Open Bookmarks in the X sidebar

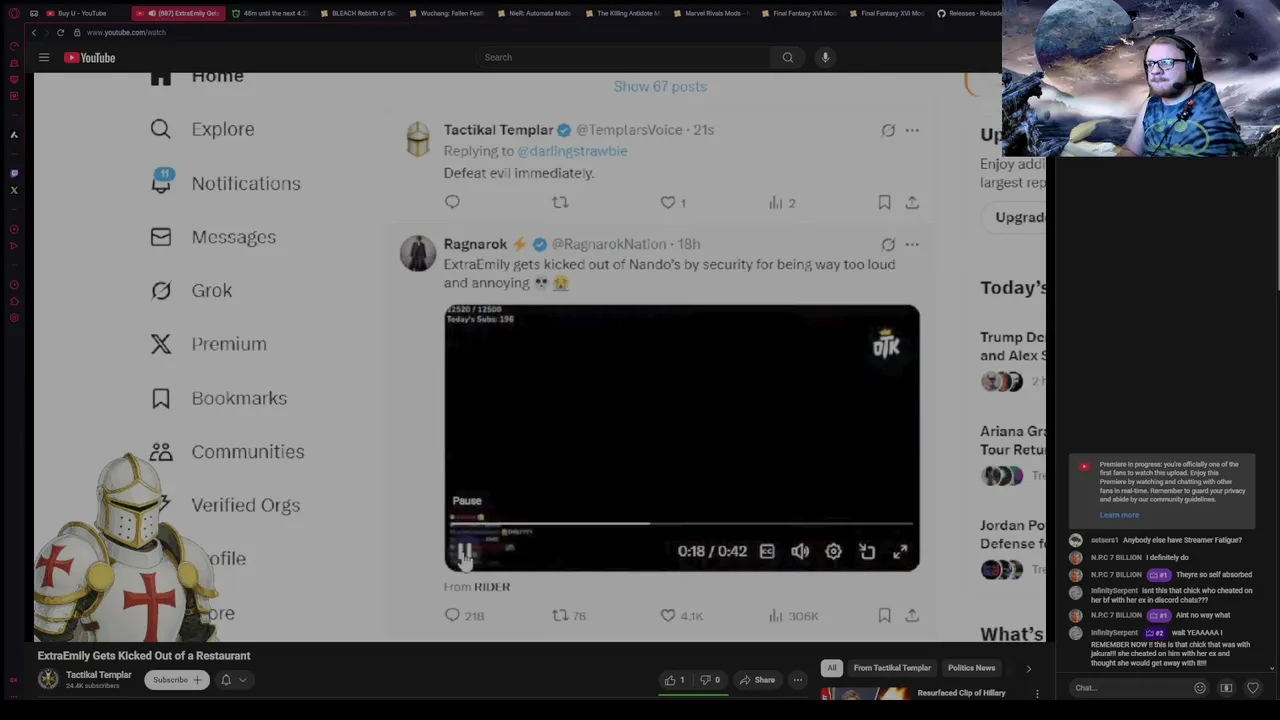[x=219, y=398]
